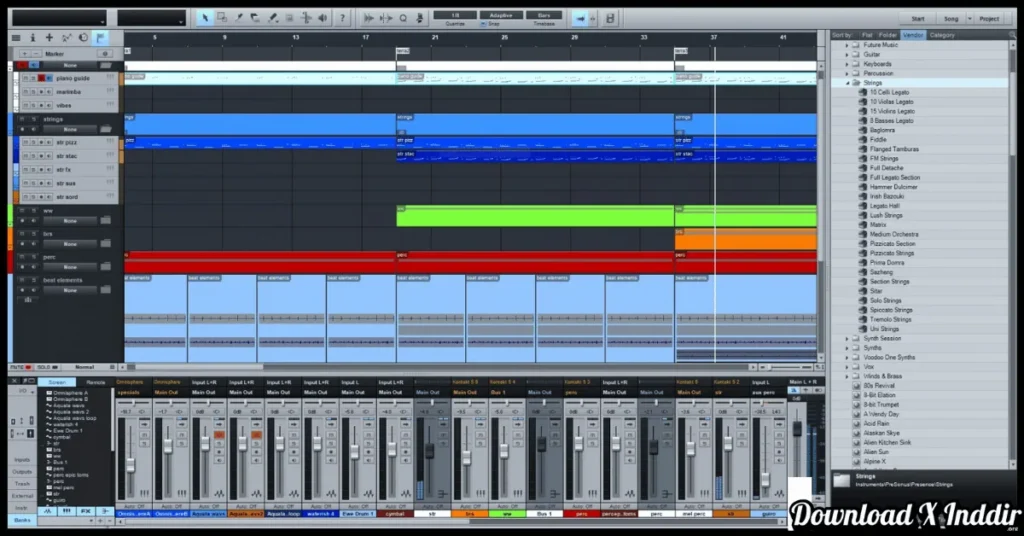Image resolution: width=1024 pixels, height=536 pixels.
Task: Toggle the marker track flag icon
Action: 100,38
